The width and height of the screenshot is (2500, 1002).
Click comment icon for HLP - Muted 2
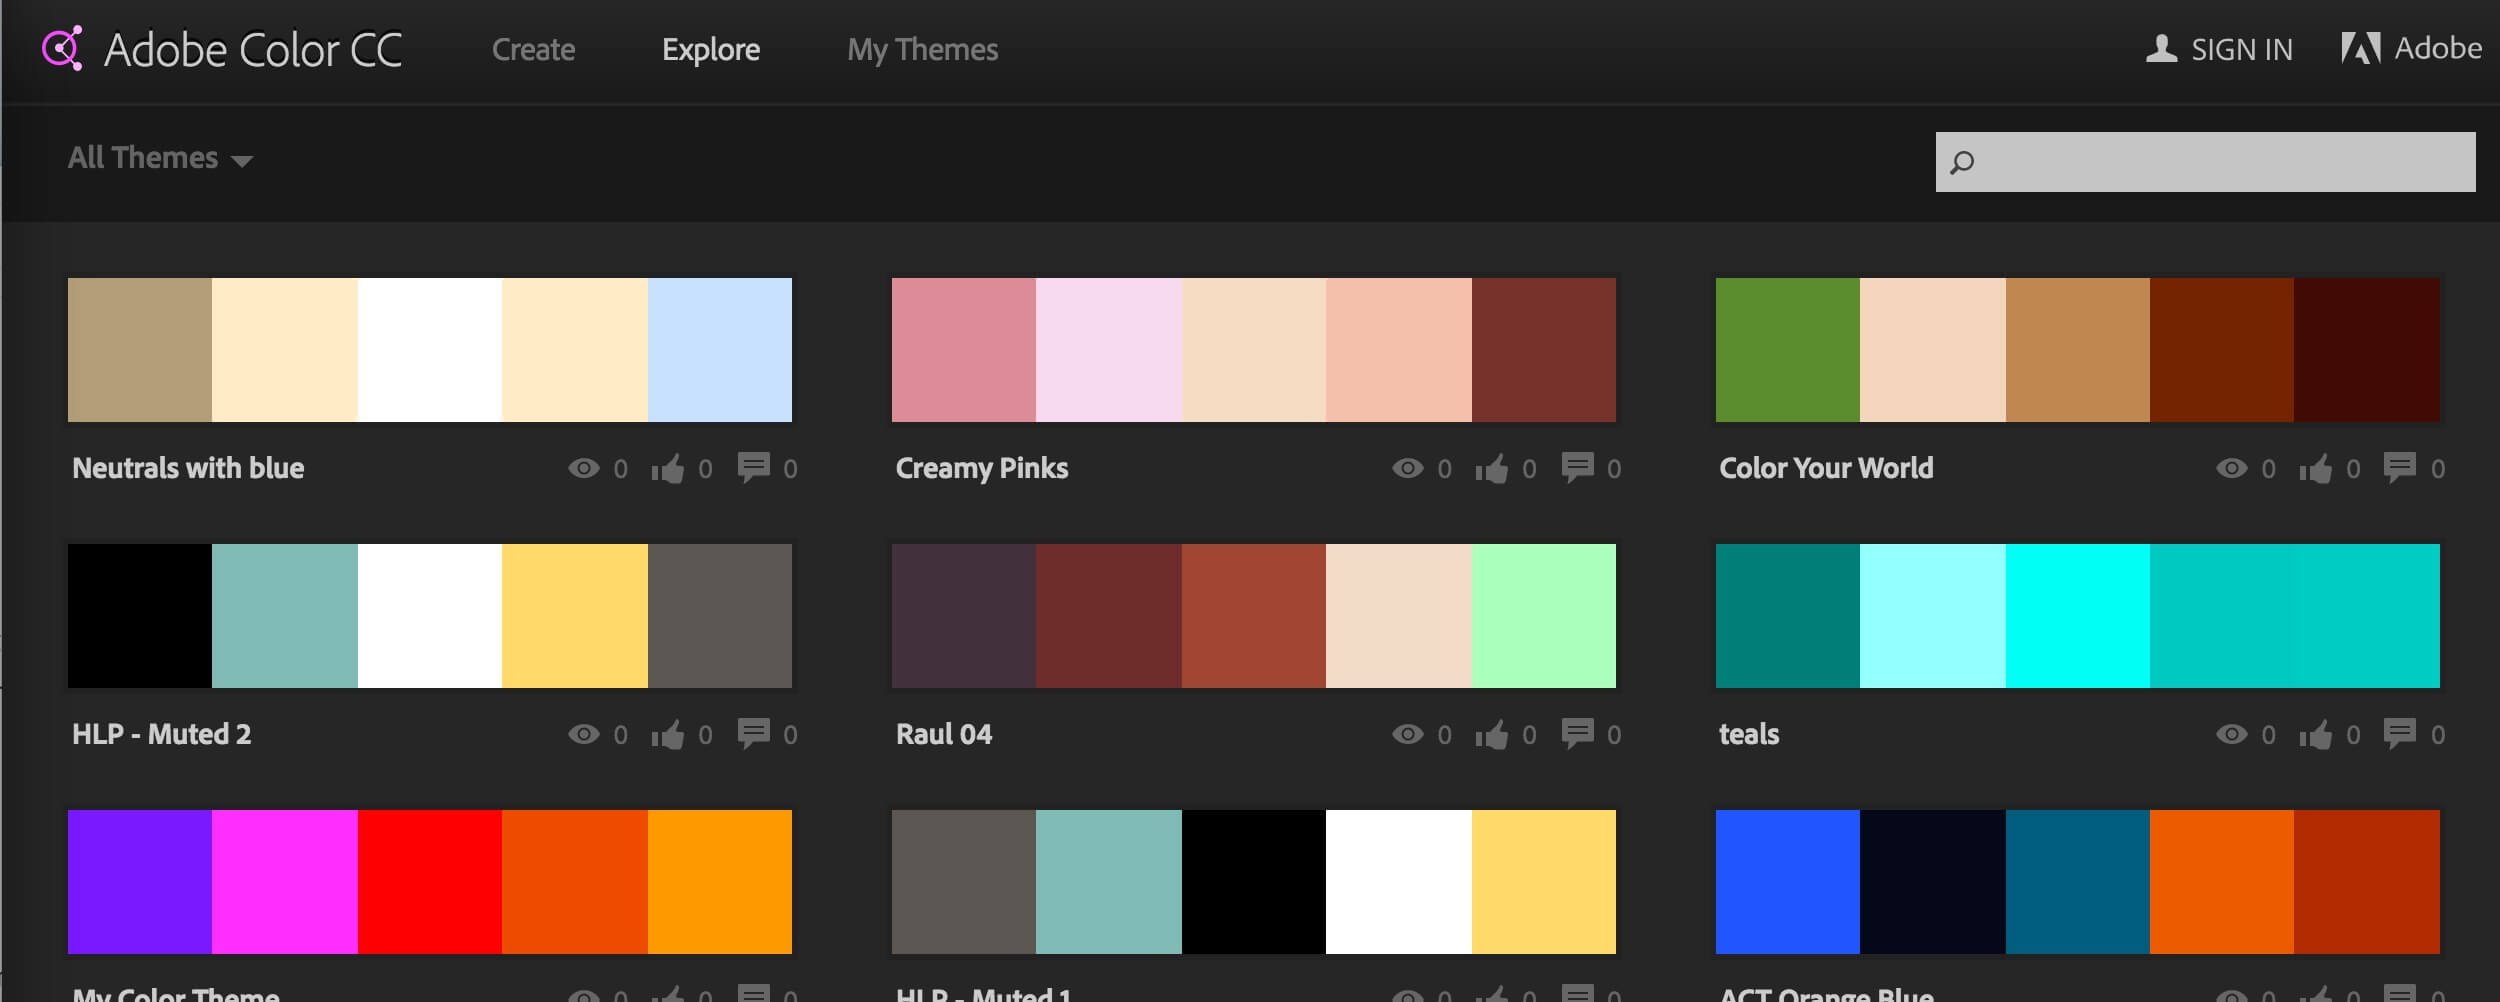coord(753,733)
